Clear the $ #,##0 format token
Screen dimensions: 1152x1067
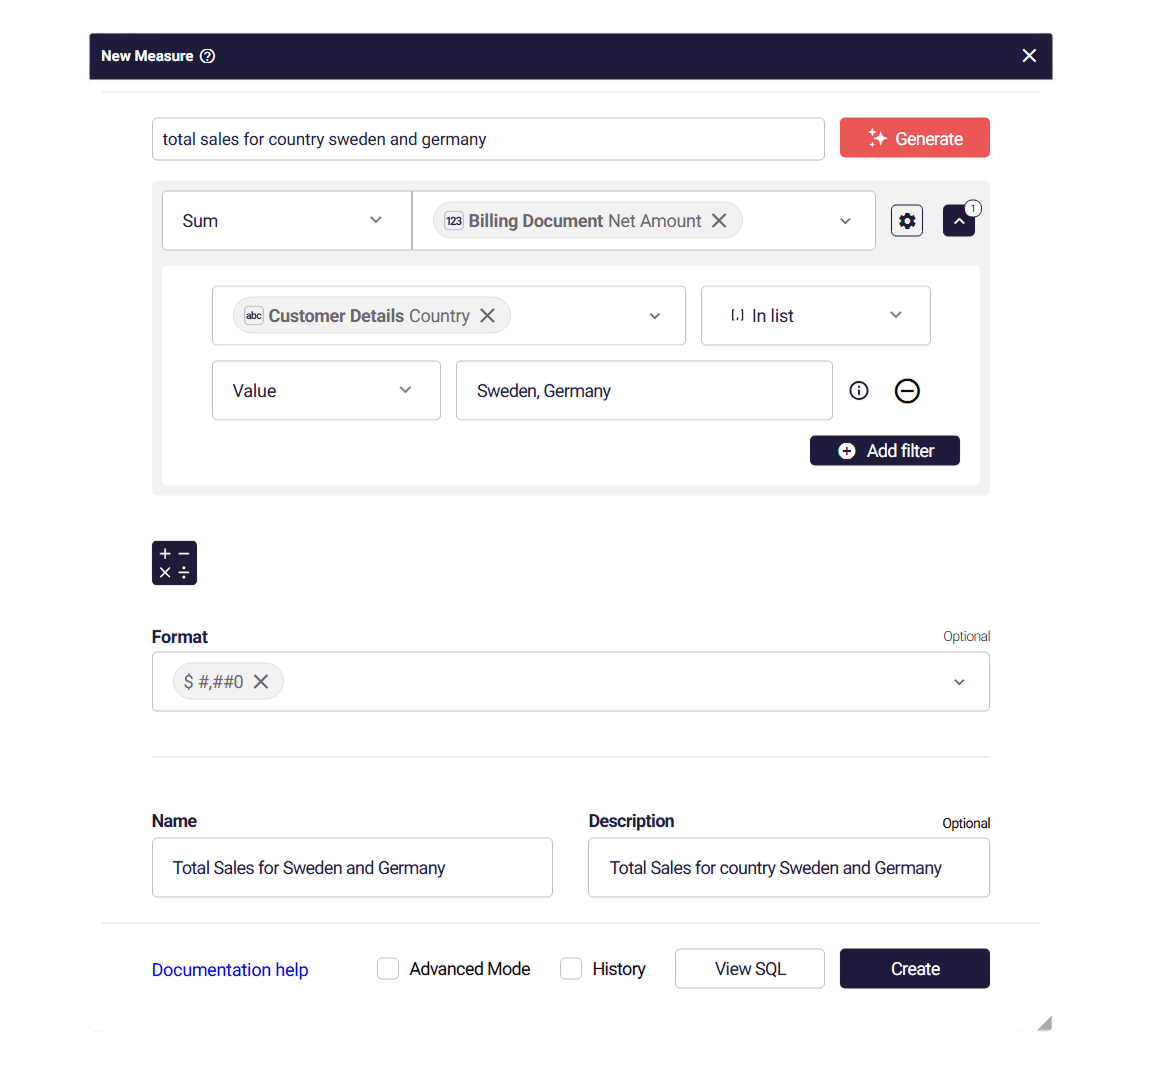[x=261, y=681]
